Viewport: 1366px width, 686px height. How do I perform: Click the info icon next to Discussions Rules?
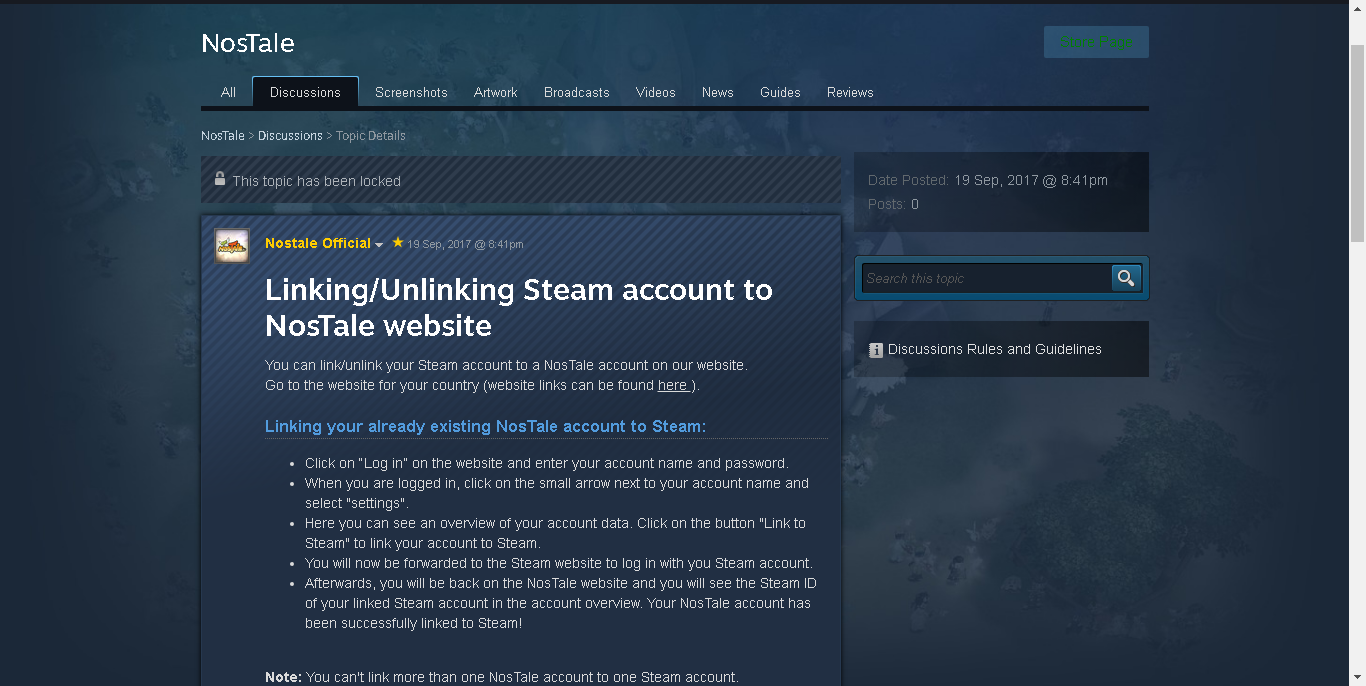tap(876, 350)
